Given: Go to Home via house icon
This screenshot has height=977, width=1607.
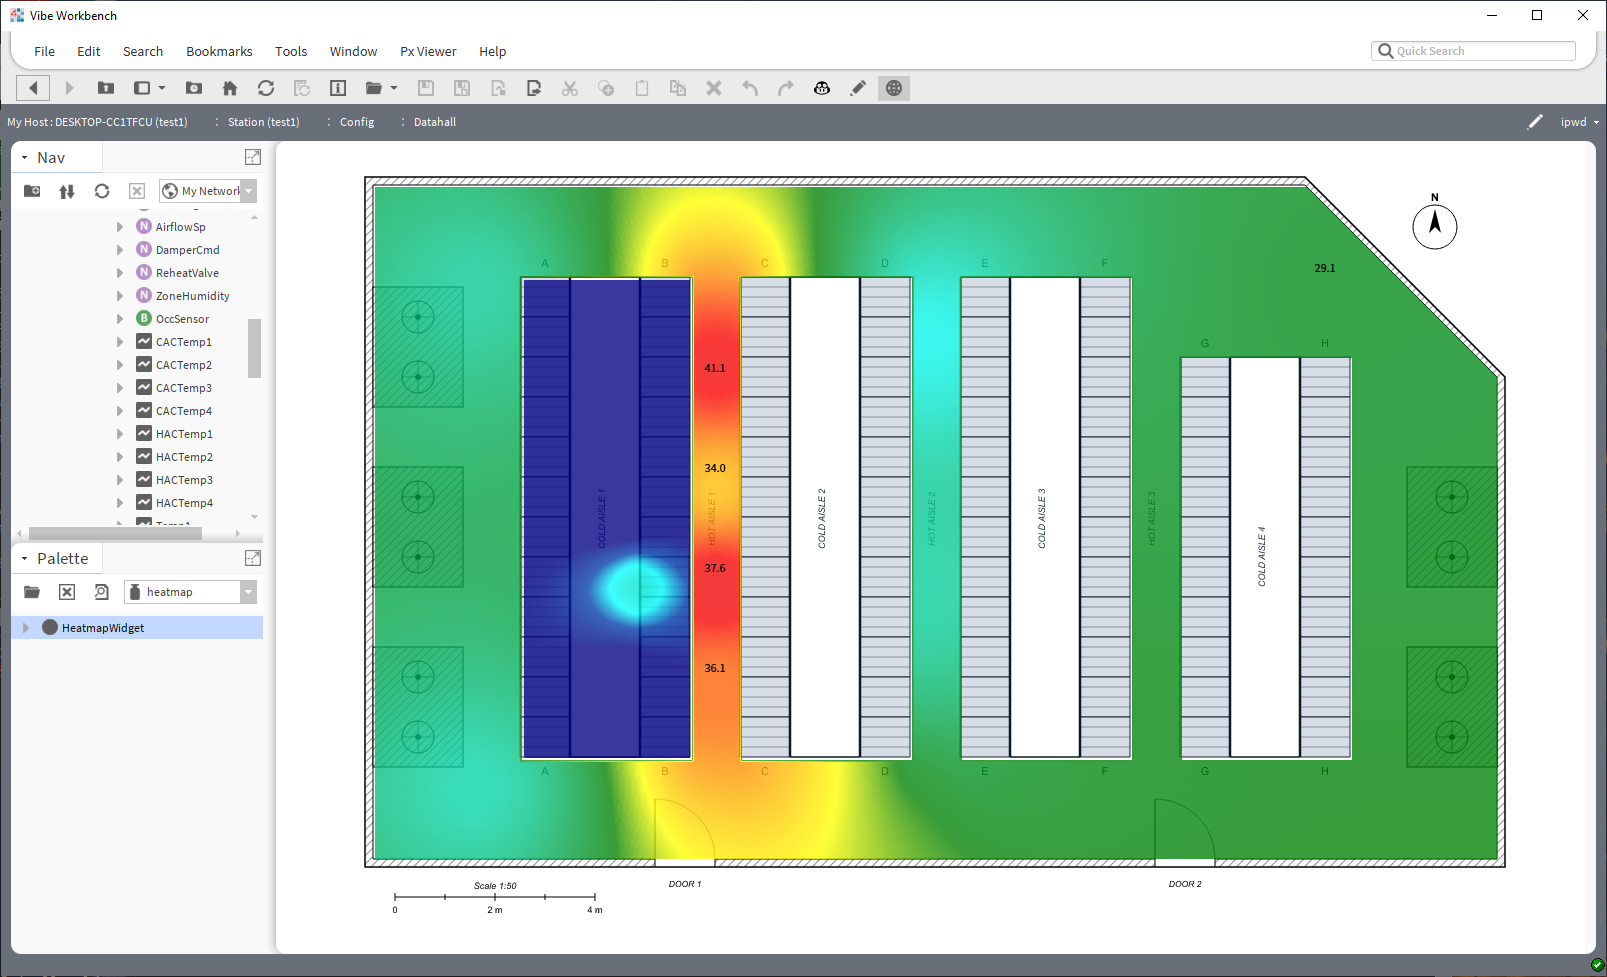Looking at the screenshot, I should (x=230, y=88).
